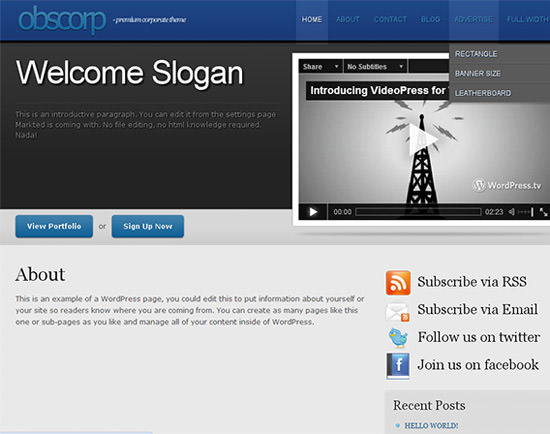This screenshot has width=550, height=434.
Task: Open the Home menu item
Action: (x=312, y=20)
